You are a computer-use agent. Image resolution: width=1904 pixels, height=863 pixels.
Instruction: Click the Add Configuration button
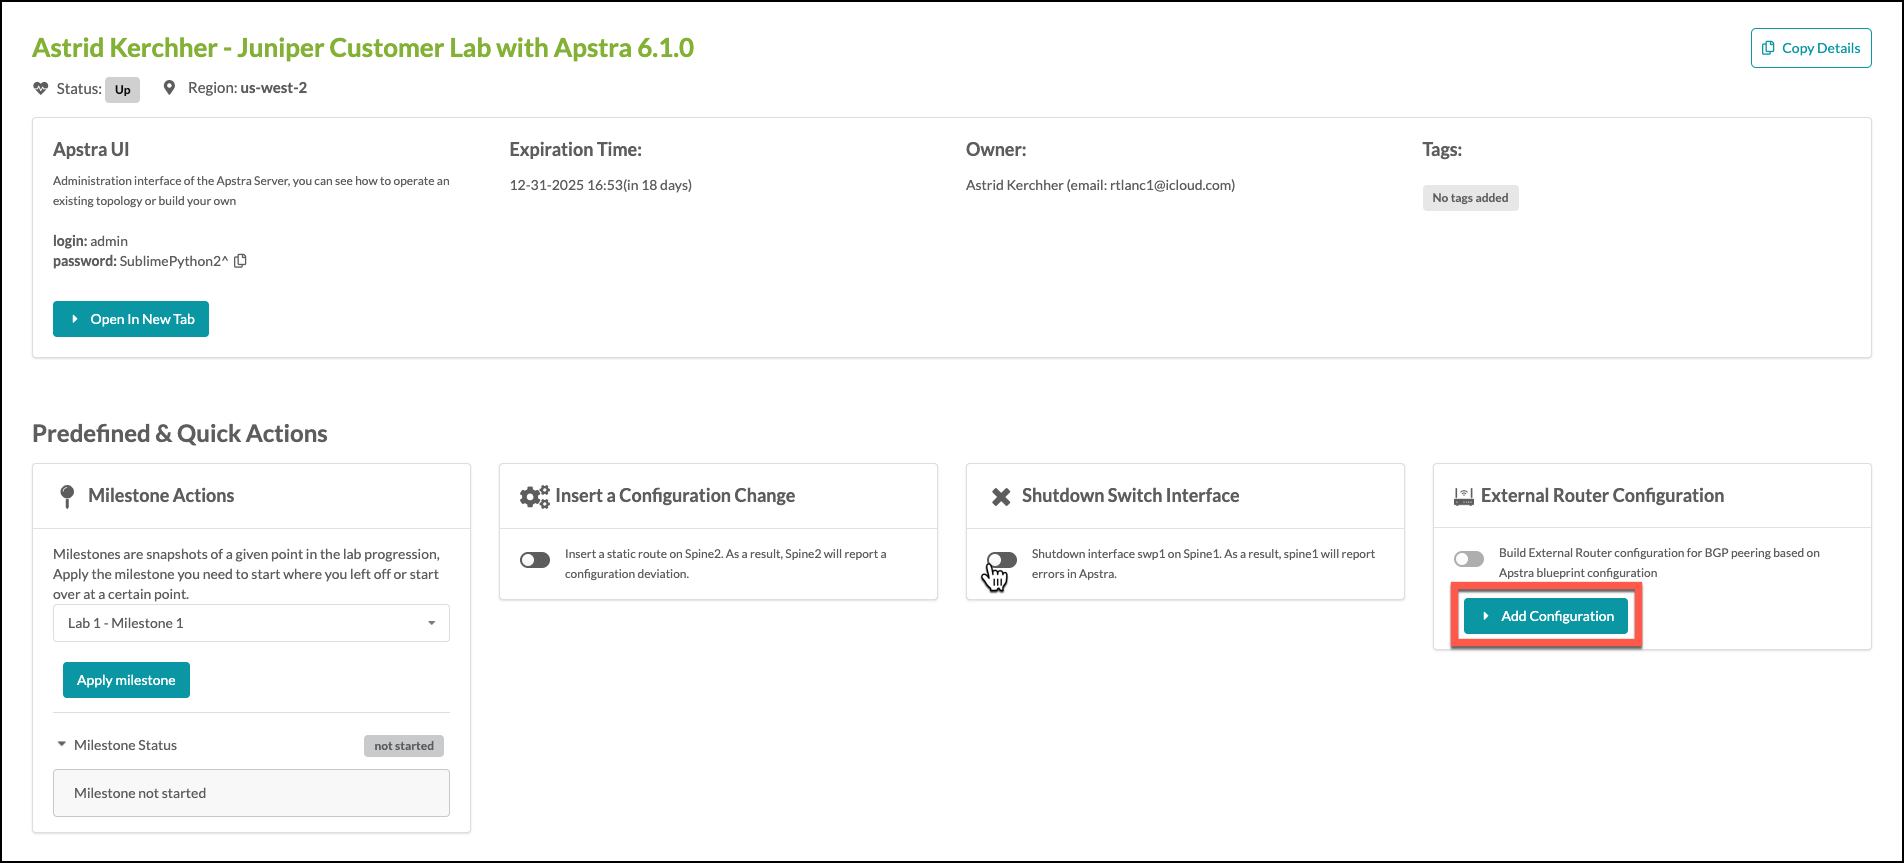pos(1546,616)
